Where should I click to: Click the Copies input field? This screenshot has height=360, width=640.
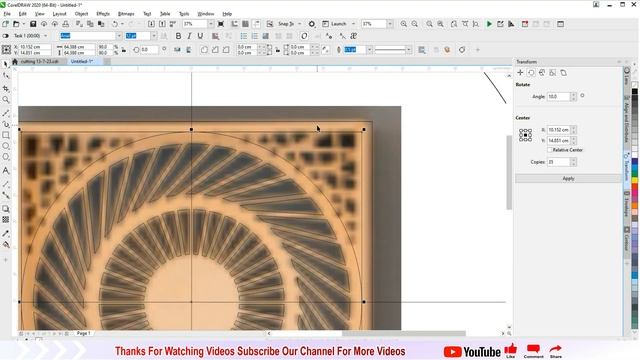tap(558, 162)
